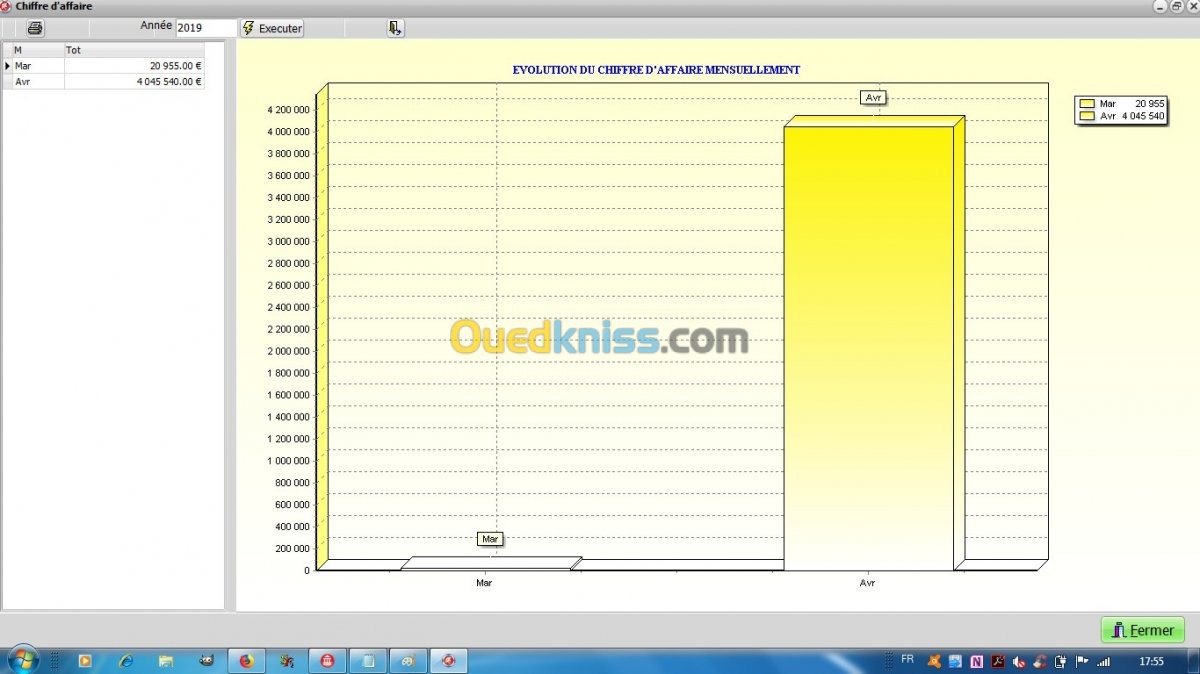
Task: Click the Action Center flag icon in the tray
Action: [x=1082, y=660]
